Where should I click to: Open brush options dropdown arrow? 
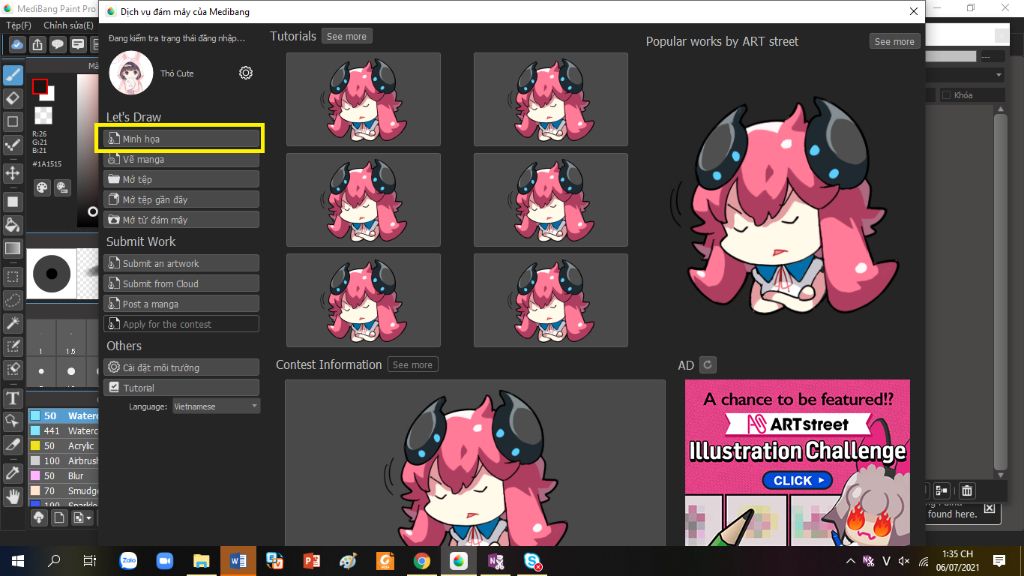click(x=81, y=518)
